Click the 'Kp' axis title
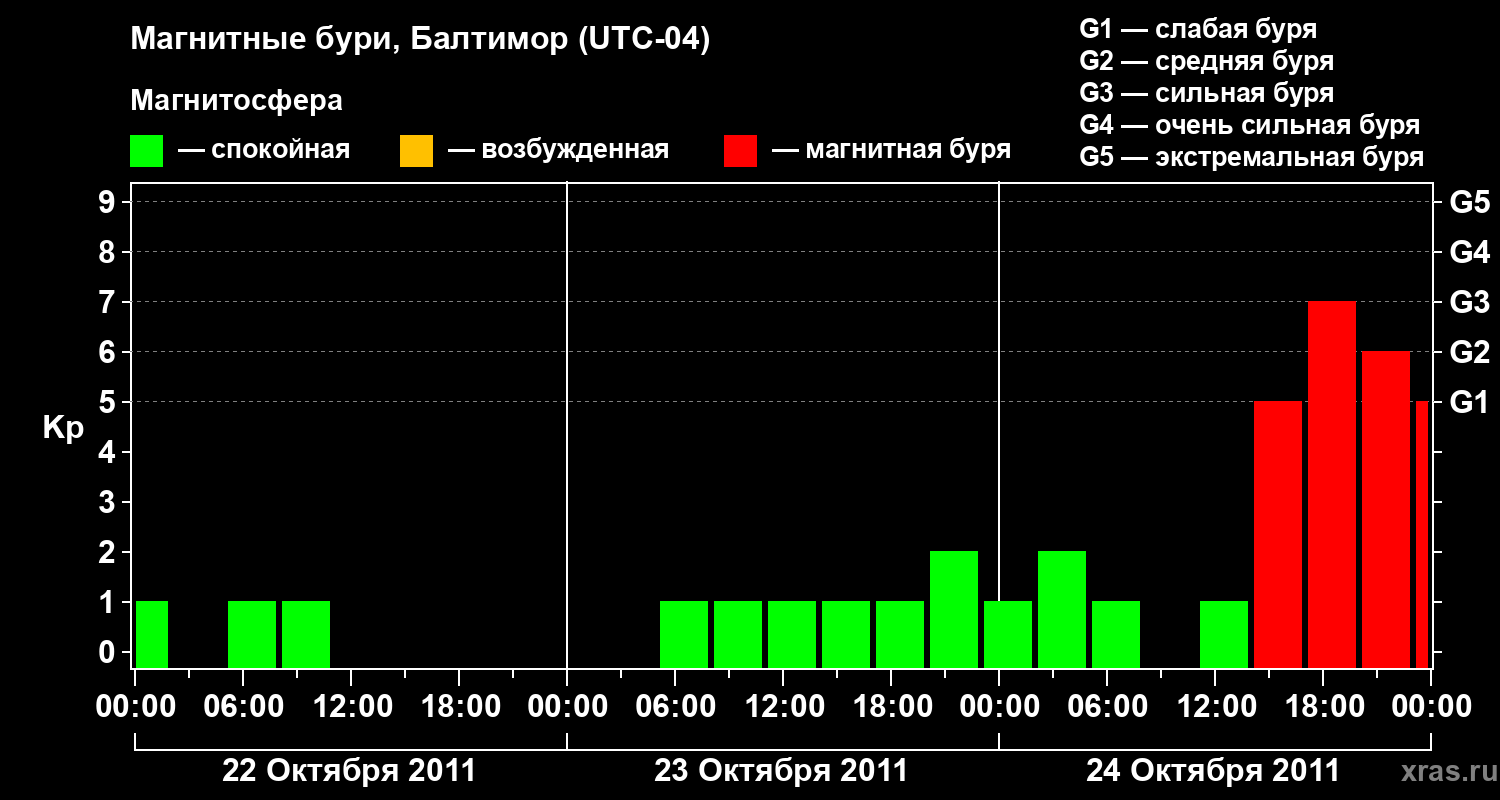Image resolution: width=1500 pixels, height=800 pixels. click(63, 429)
